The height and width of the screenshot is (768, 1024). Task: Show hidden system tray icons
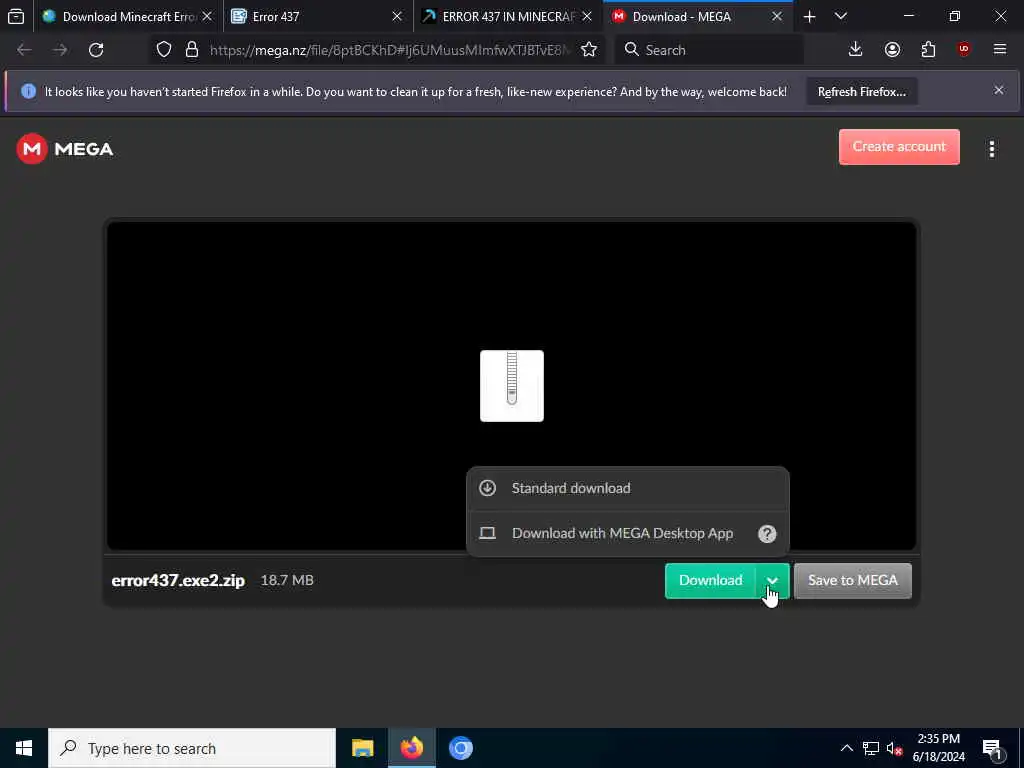pos(846,748)
